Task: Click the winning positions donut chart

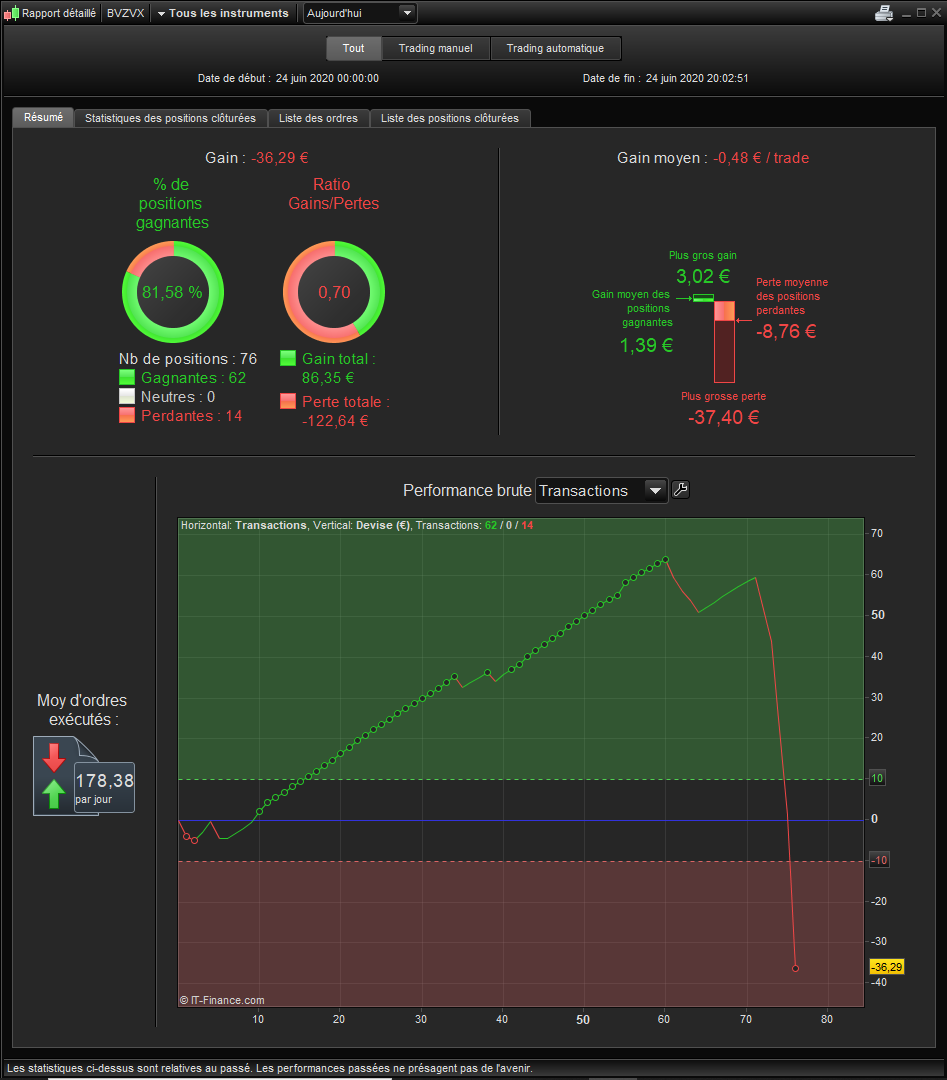Action: click(173, 291)
